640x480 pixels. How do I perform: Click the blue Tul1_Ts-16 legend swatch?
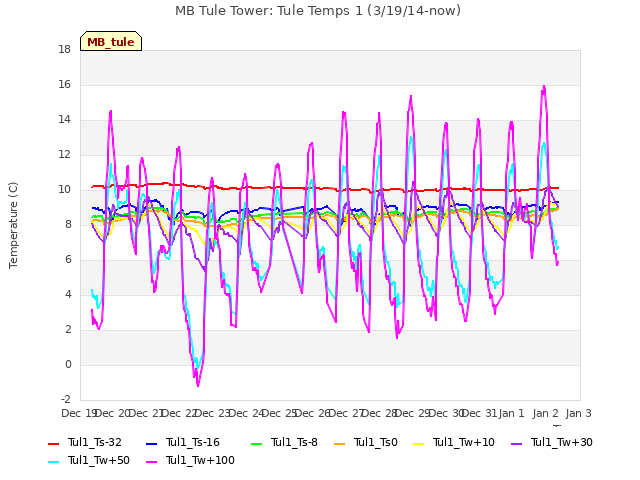(x=151, y=443)
